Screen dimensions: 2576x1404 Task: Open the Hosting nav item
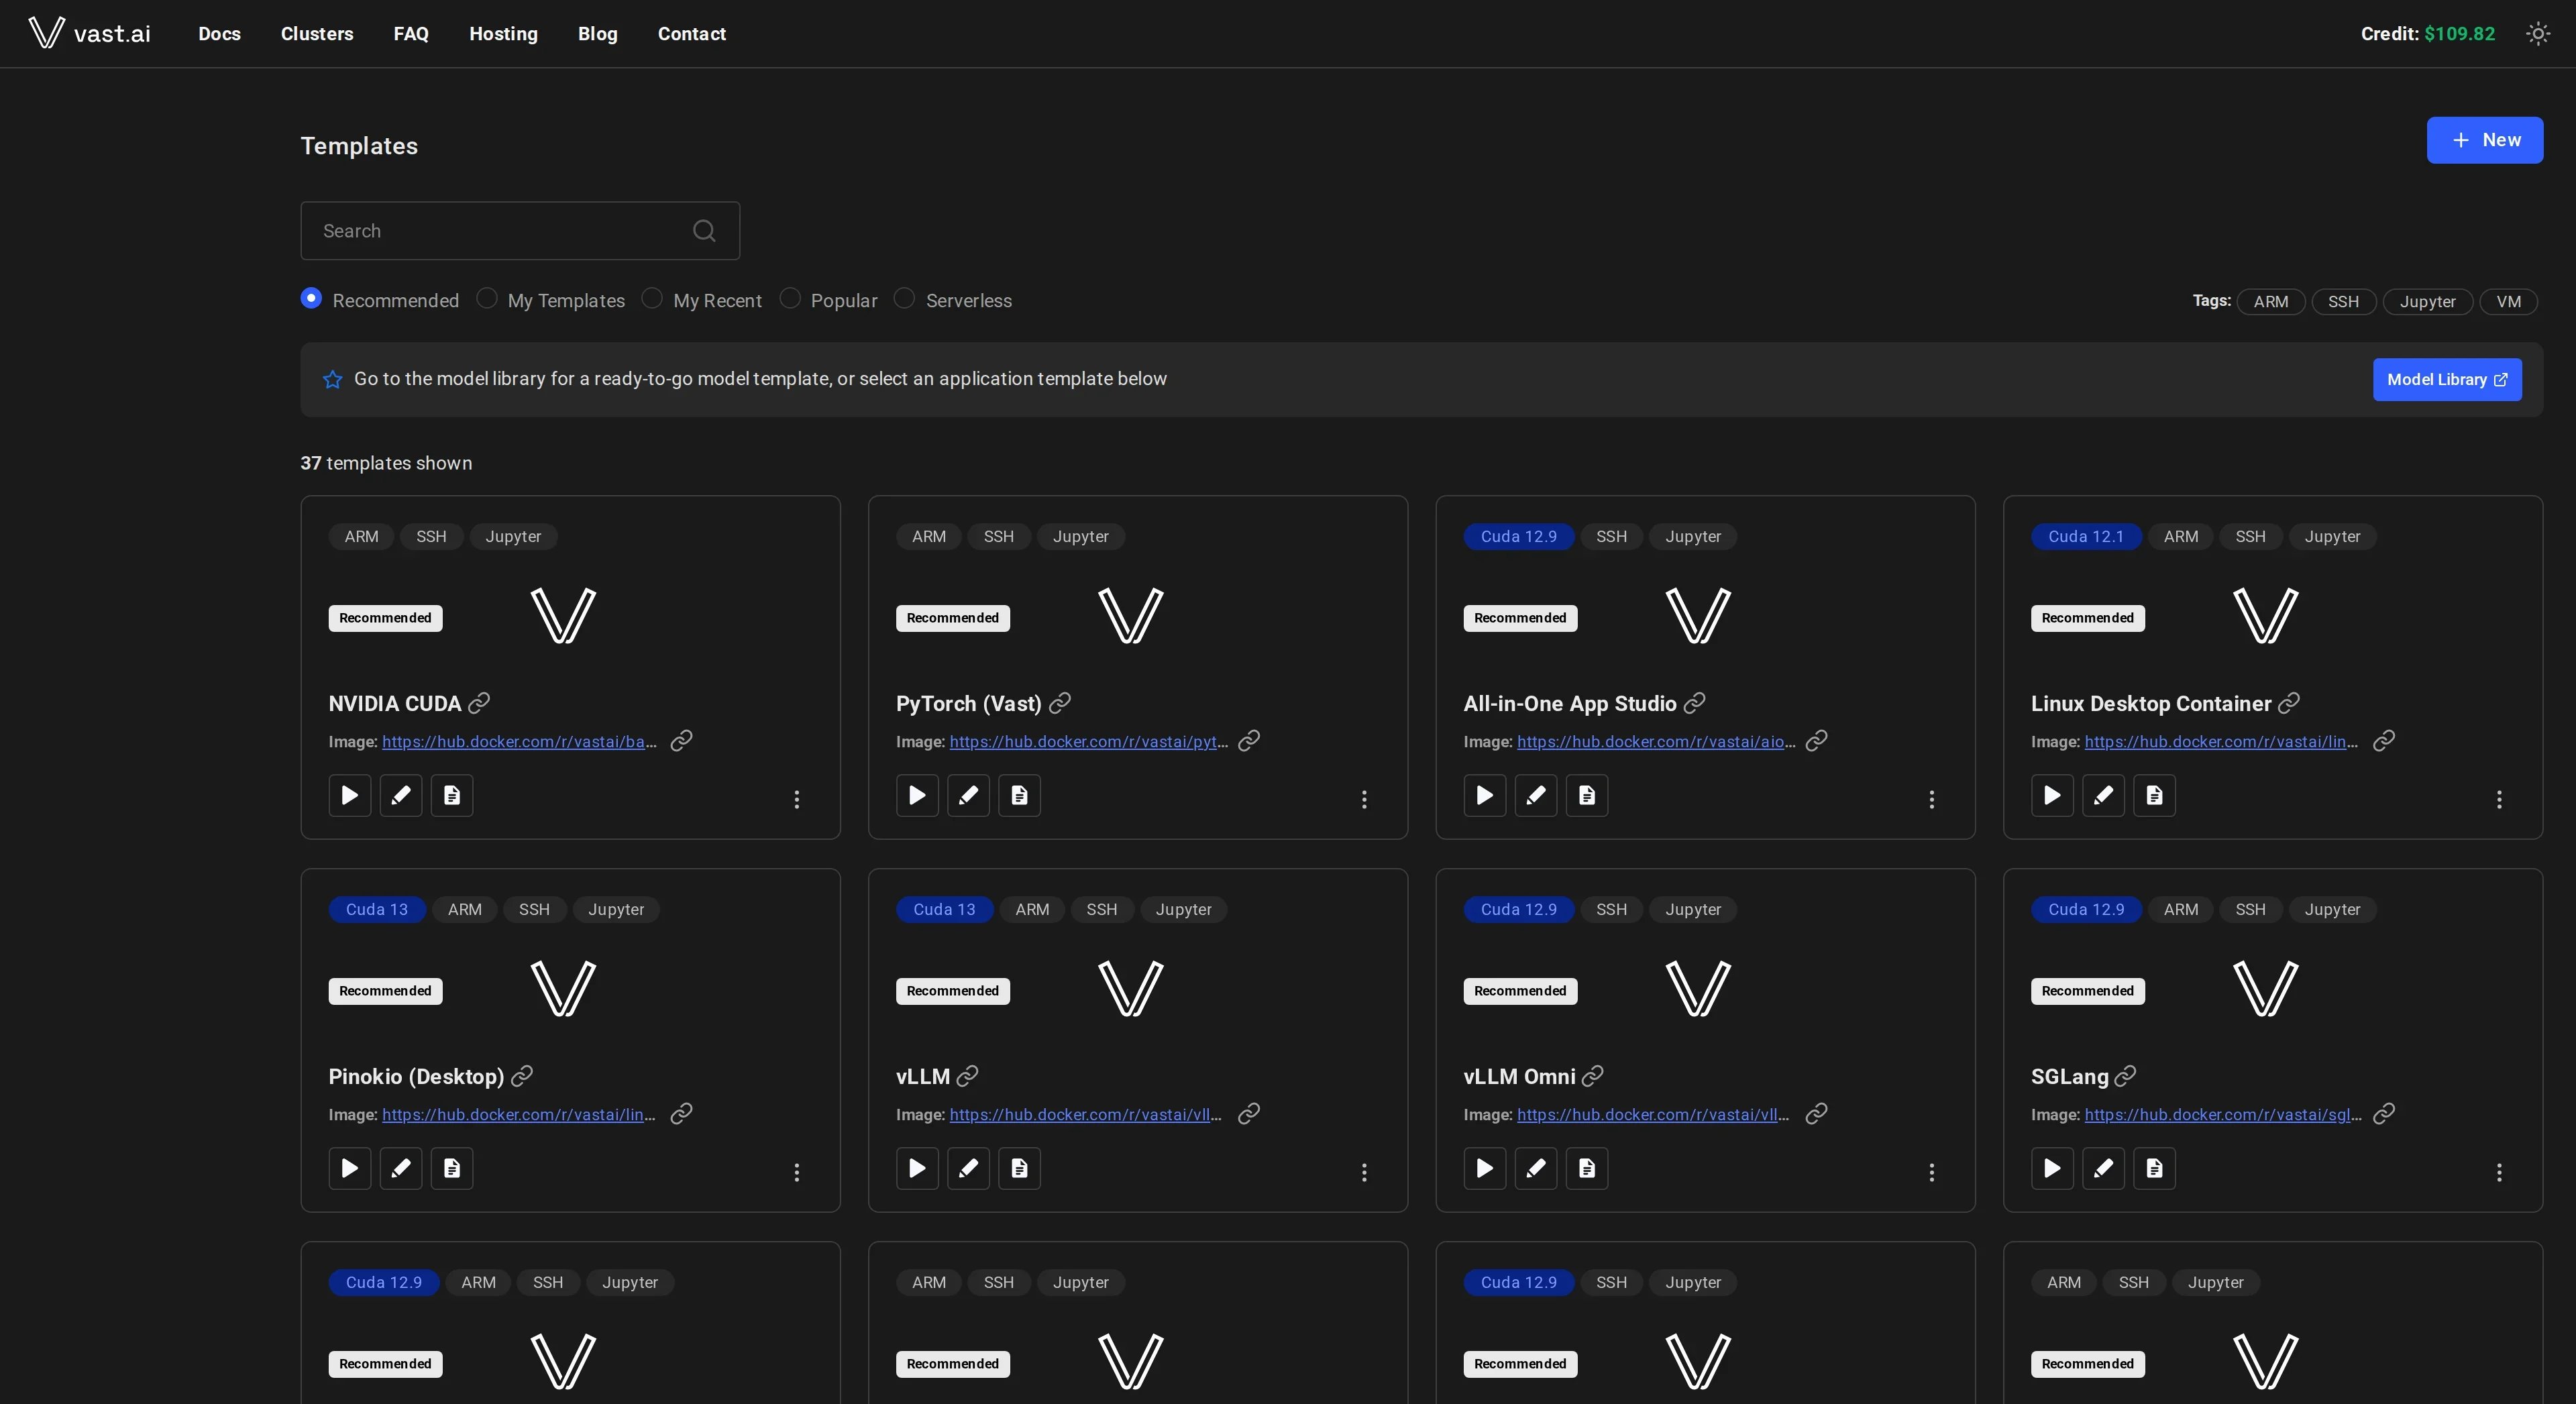503,34
